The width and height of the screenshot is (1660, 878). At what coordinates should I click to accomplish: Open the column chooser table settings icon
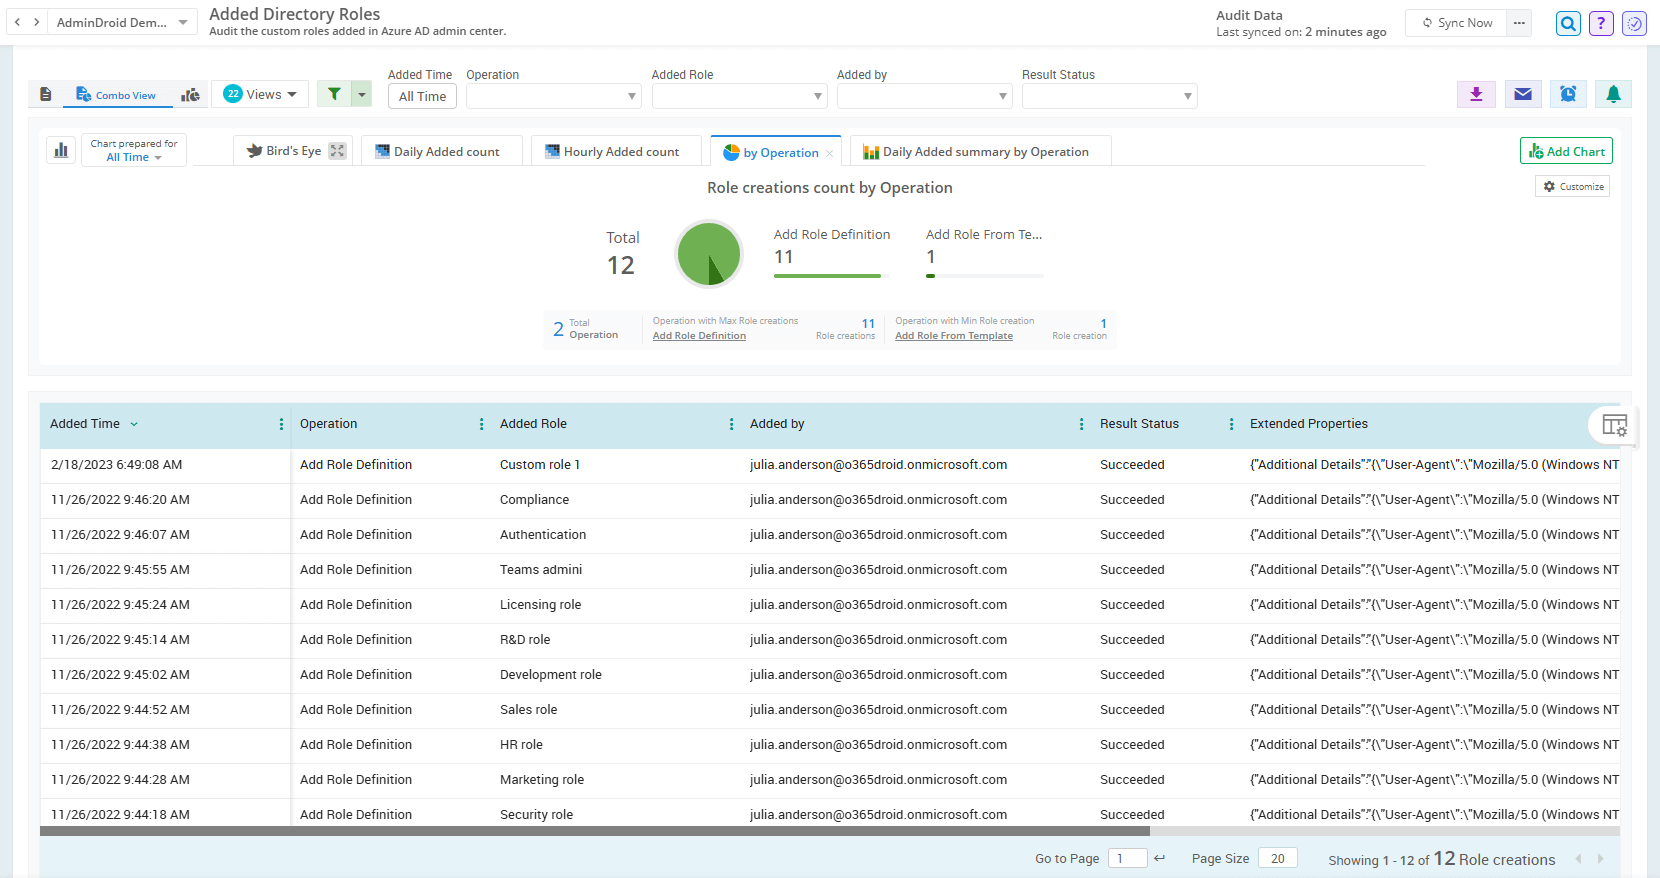pyautogui.click(x=1614, y=425)
